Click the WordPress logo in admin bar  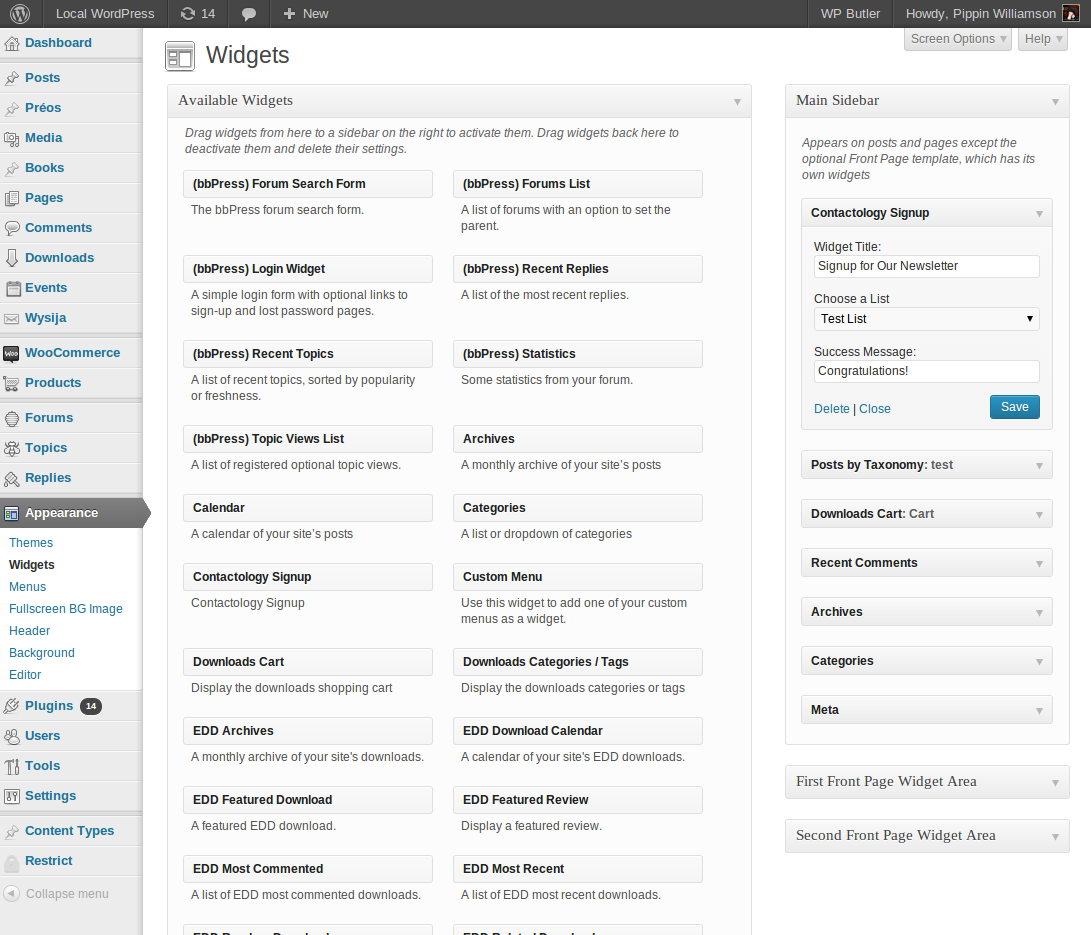pyautogui.click(x=20, y=13)
